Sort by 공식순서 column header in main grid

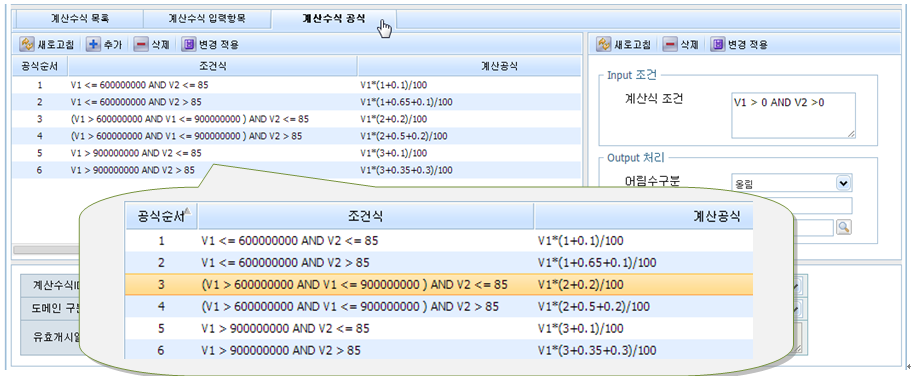point(40,66)
